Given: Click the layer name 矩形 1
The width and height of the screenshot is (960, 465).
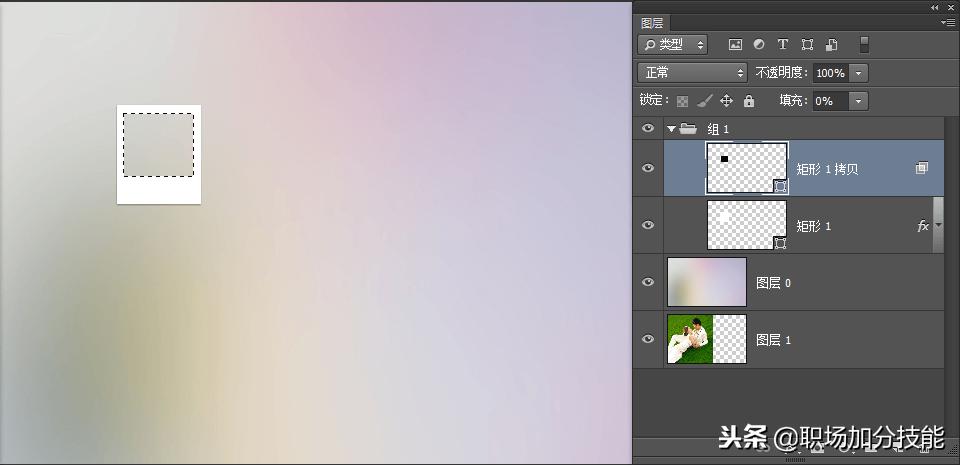Looking at the screenshot, I should [x=814, y=226].
